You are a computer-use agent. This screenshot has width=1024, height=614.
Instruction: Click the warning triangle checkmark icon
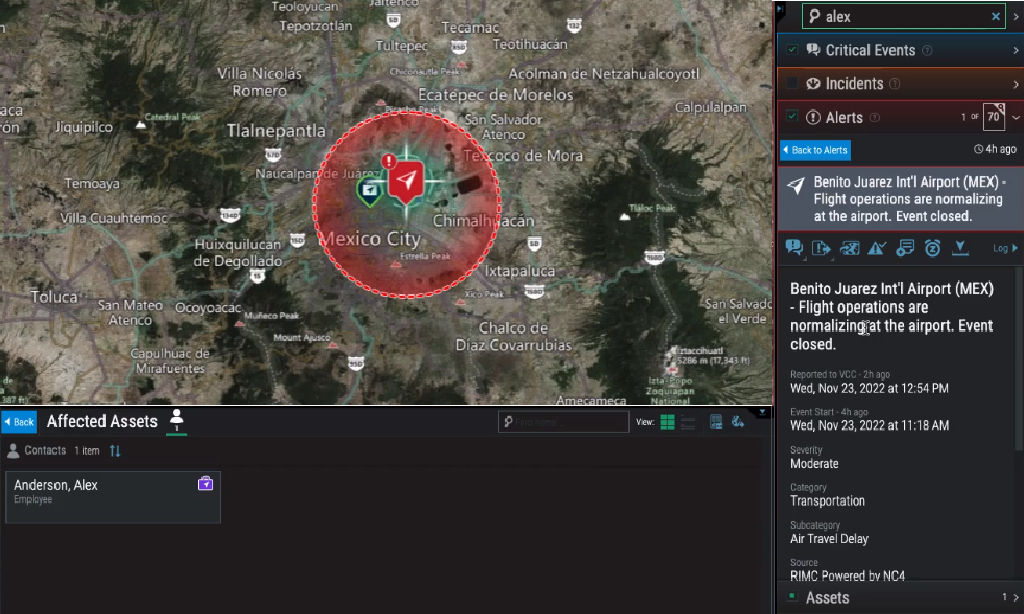pyautogui.click(x=876, y=248)
